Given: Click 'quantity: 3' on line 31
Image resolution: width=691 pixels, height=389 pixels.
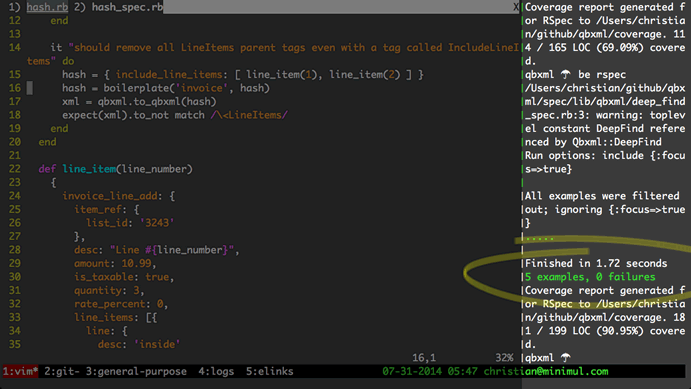Looking at the screenshot, I should [107, 290].
